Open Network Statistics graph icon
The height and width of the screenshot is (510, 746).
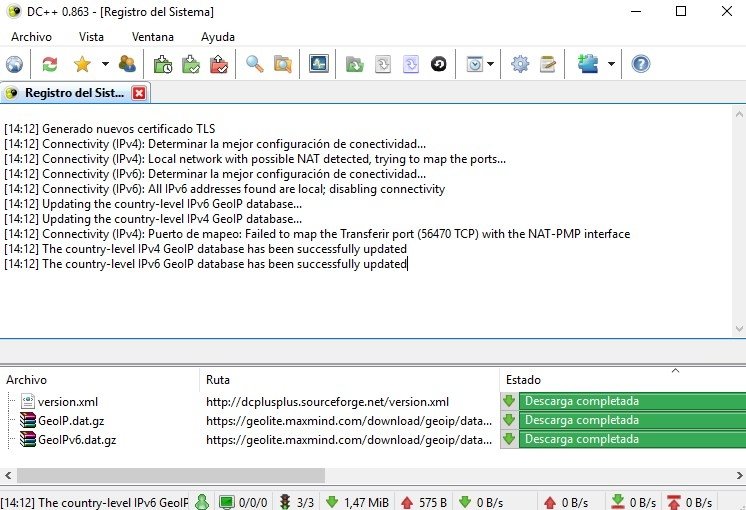(x=318, y=64)
